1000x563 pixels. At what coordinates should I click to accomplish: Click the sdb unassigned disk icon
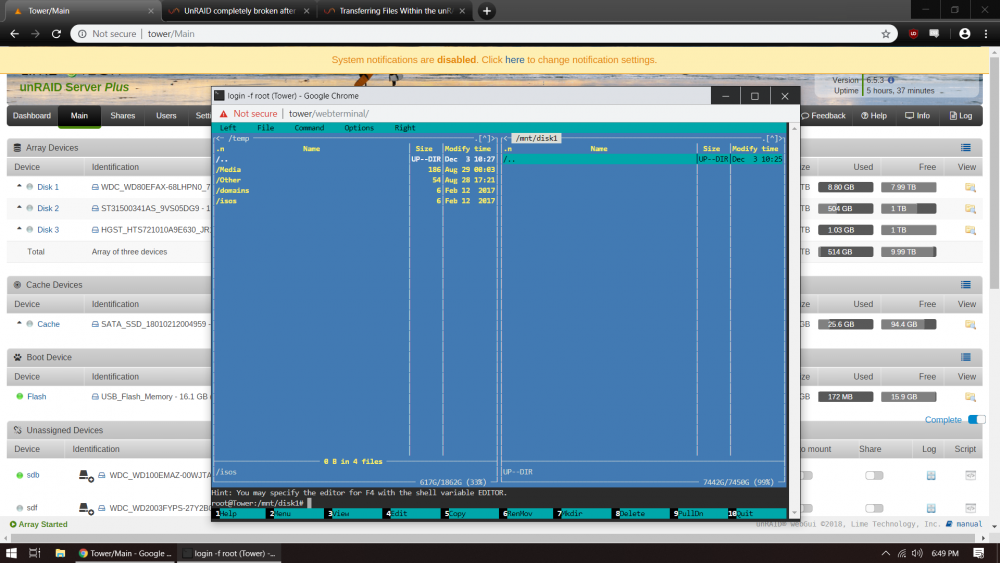[85, 475]
